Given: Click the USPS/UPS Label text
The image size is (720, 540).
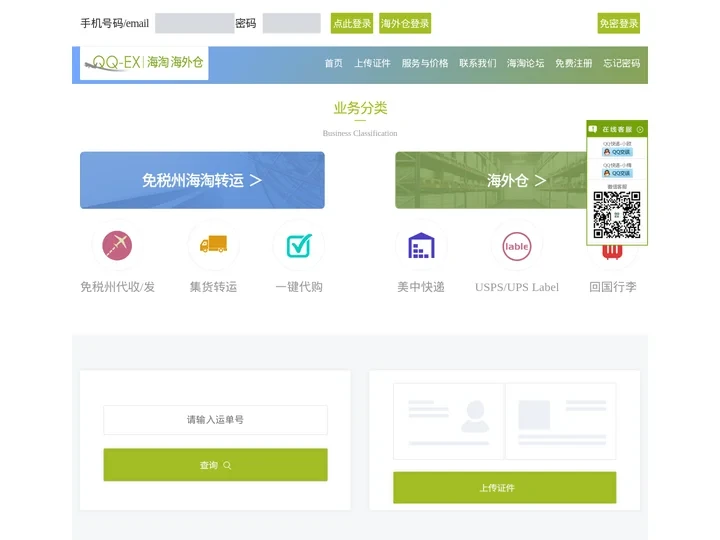Looking at the screenshot, I should 517,287.
